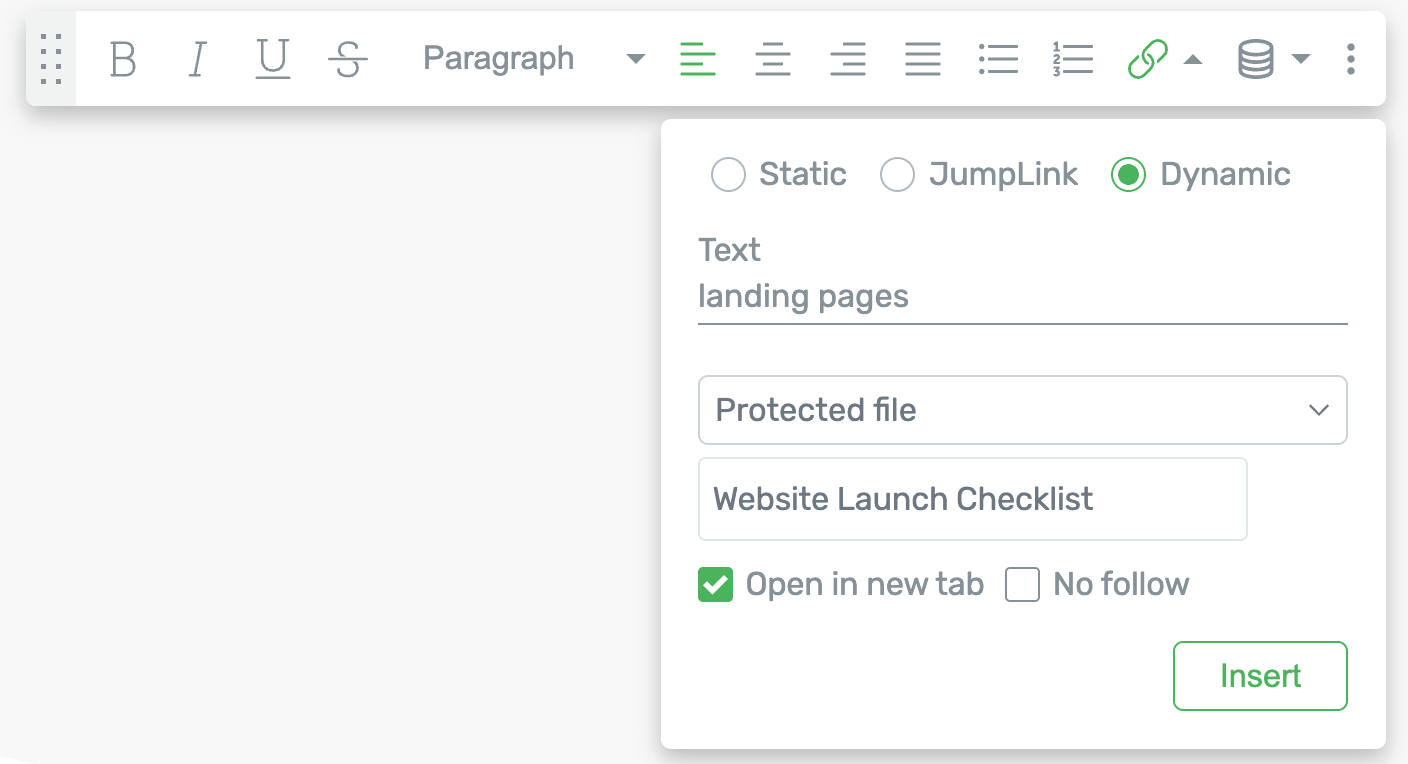Underline the selected text

tap(272, 59)
